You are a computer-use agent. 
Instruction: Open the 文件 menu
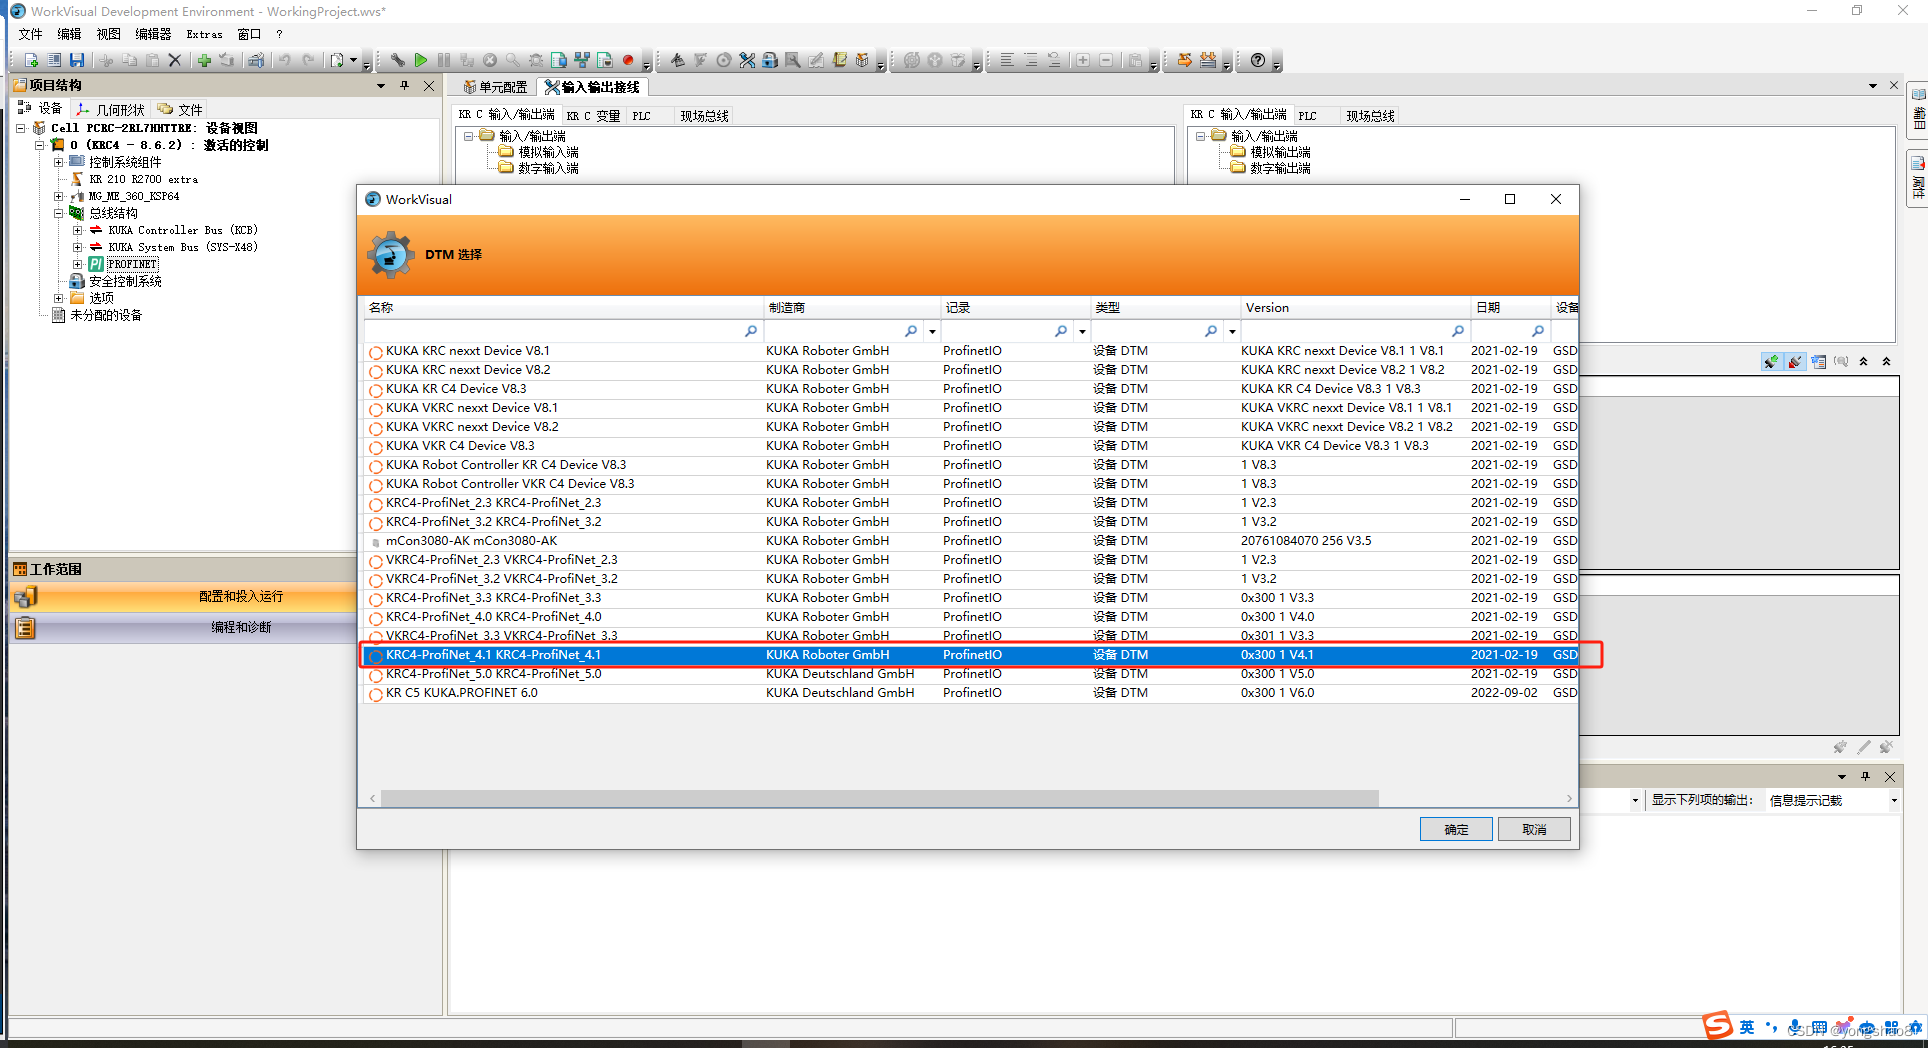pos(30,34)
